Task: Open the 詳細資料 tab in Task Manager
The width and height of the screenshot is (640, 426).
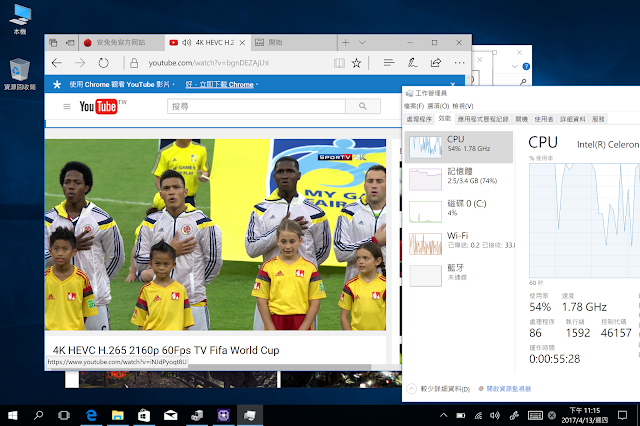Action: 572,119
